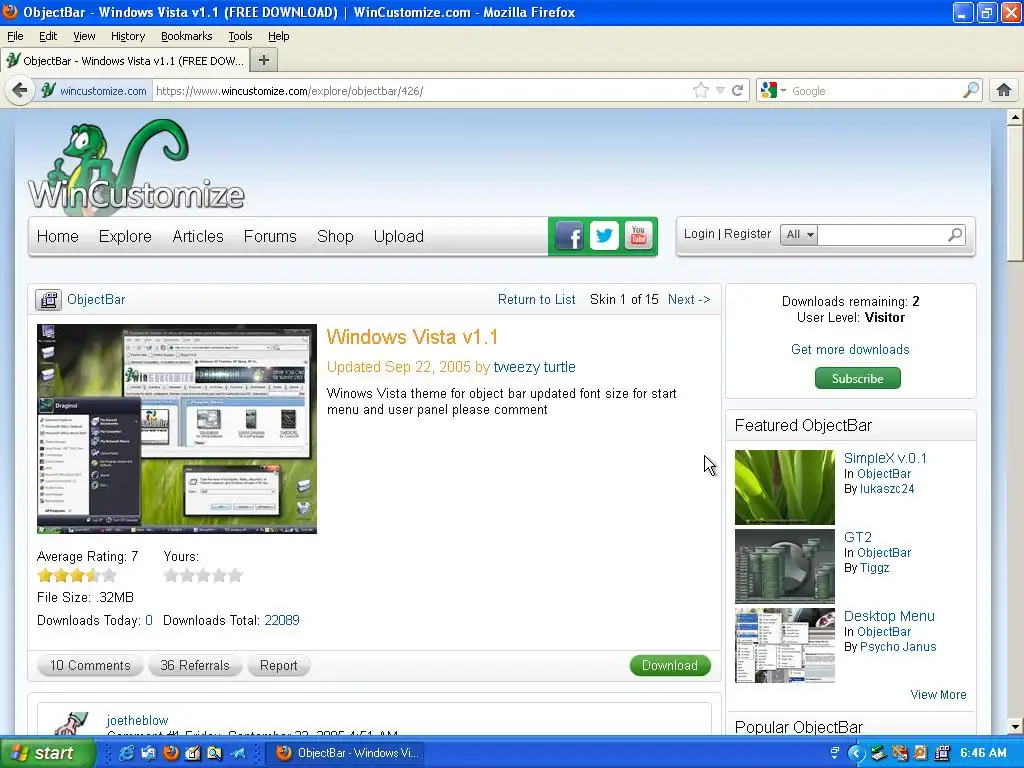This screenshot has width=1024, height=768.
Task: Open the Twitter social icon
Action: 604,236
